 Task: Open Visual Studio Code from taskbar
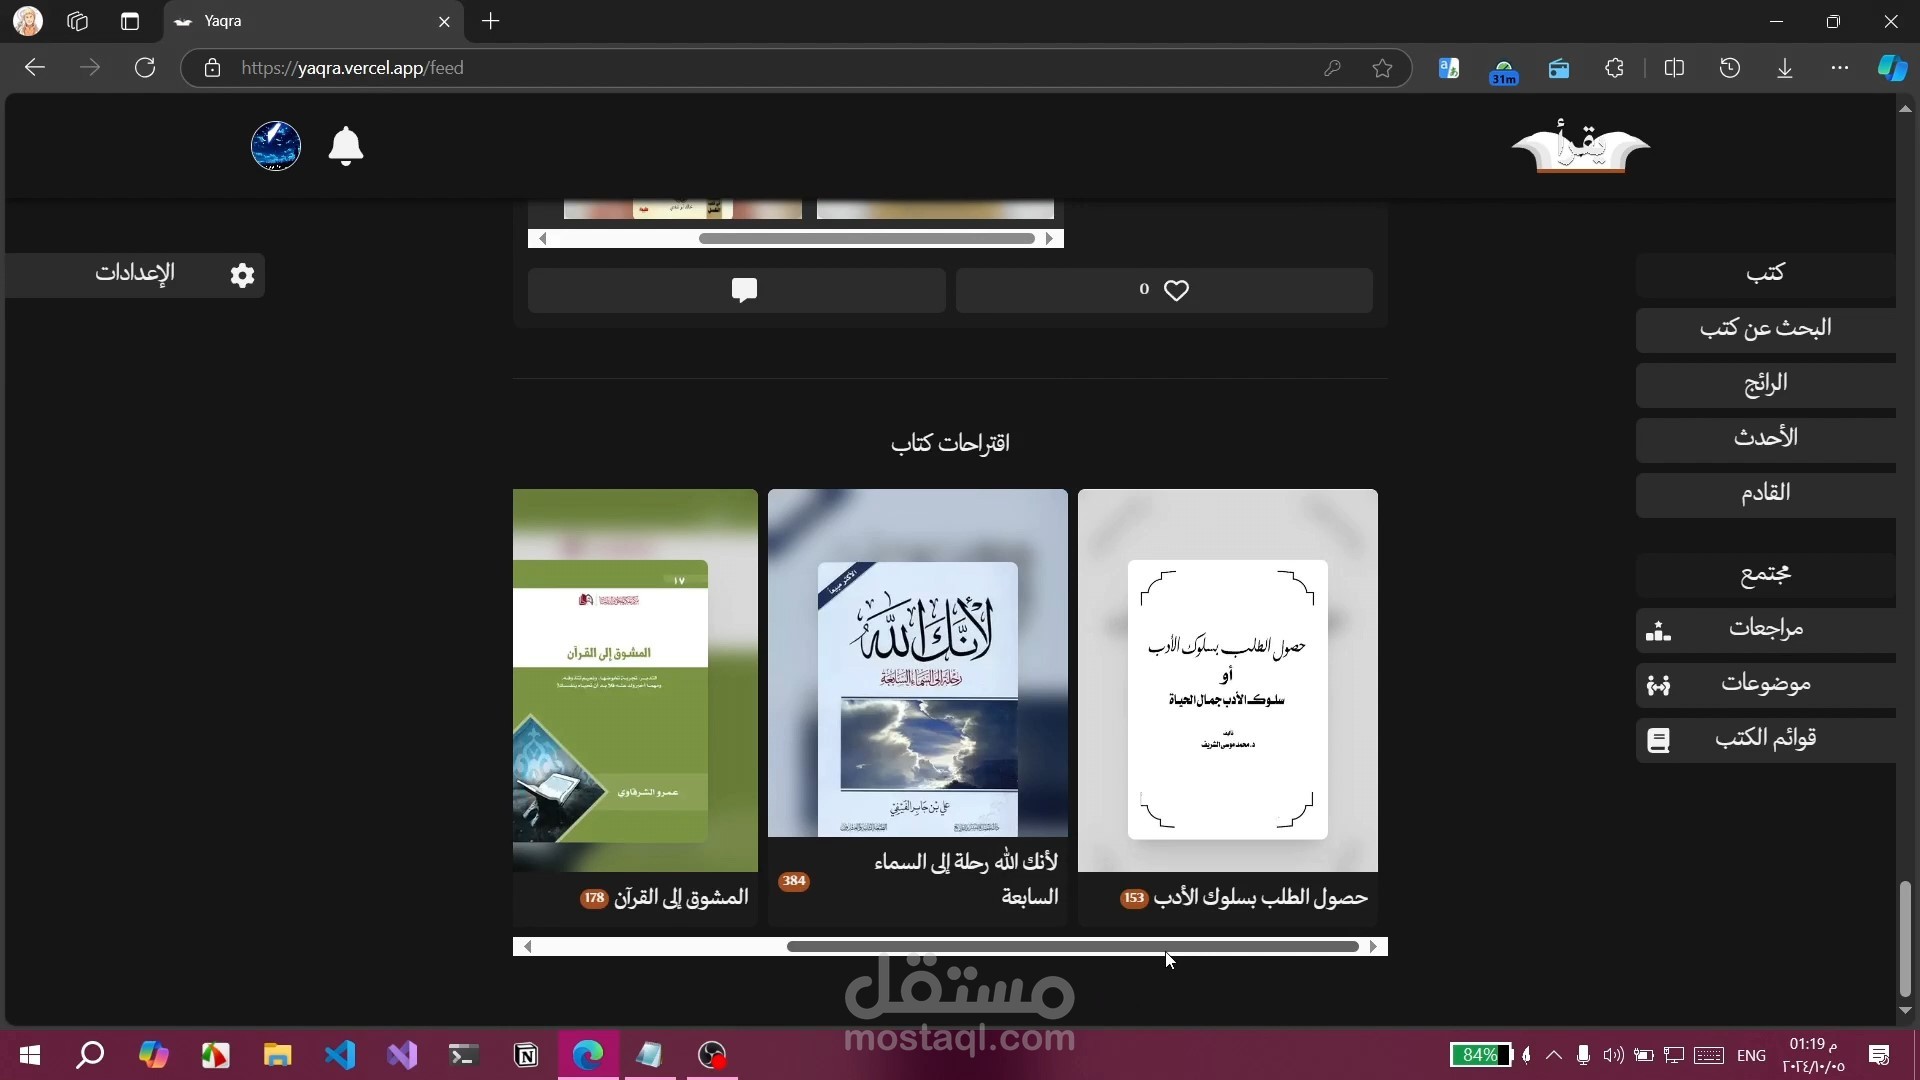coord(340,1055)
